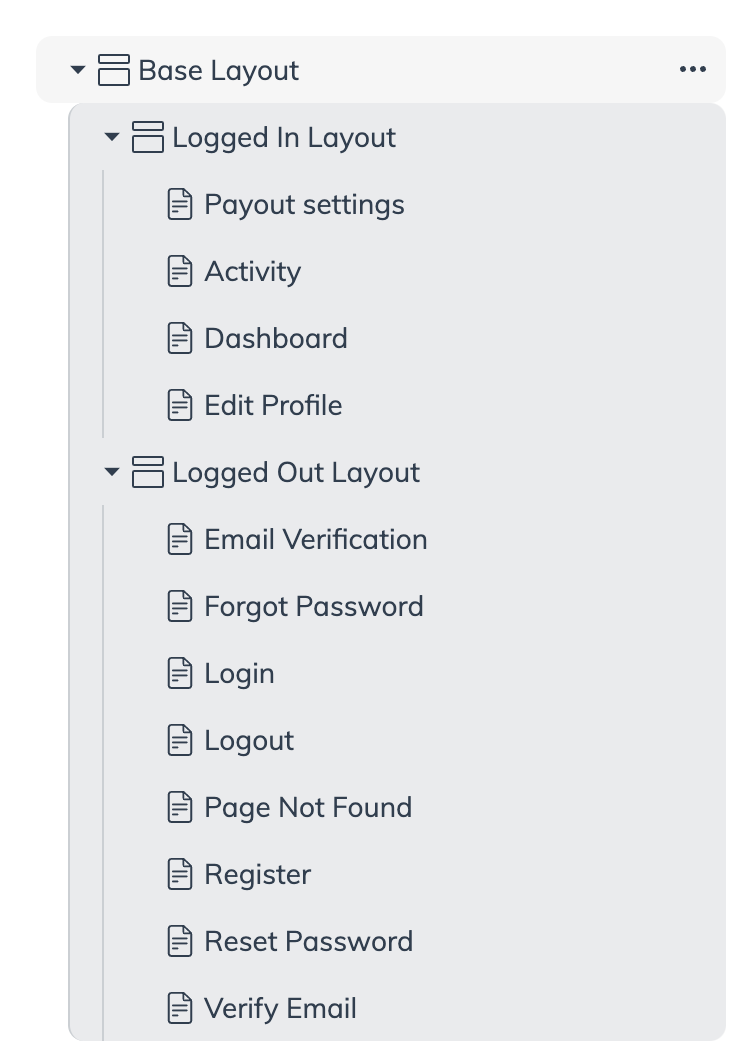Click the Logged Out Layout layout icon
Image resolution: width=752 pixels, height=1062 pixels.
click(147, 471)
